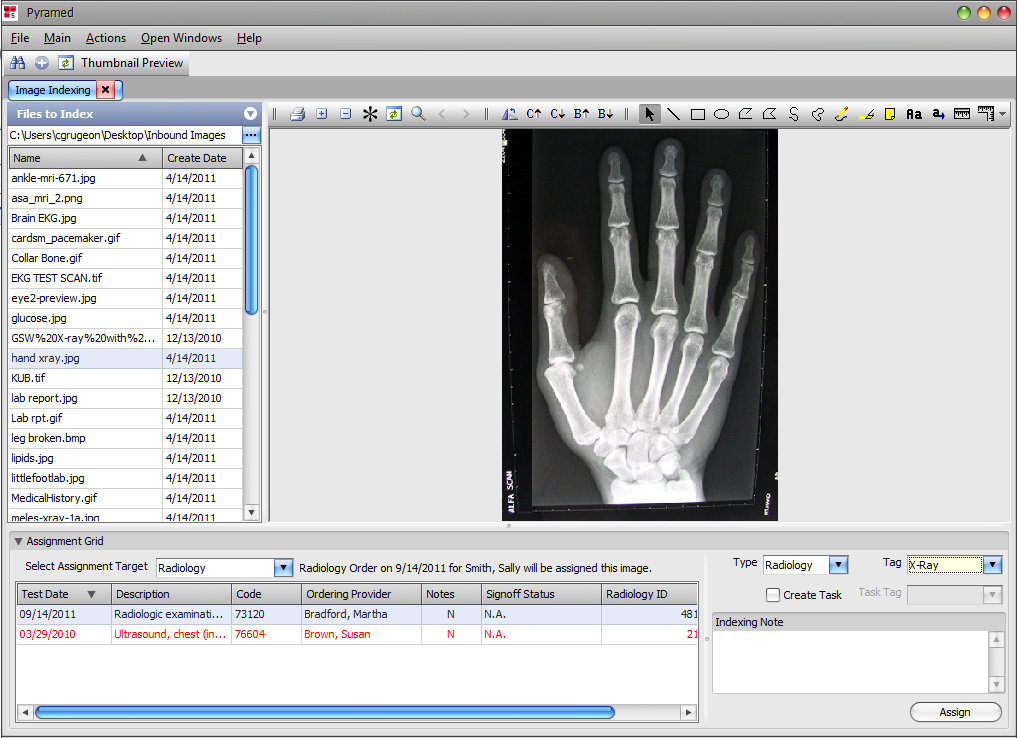Open the Main menu
Image resolution: width=1019 pixels, height=738 pixels.
tap(57, 38)
